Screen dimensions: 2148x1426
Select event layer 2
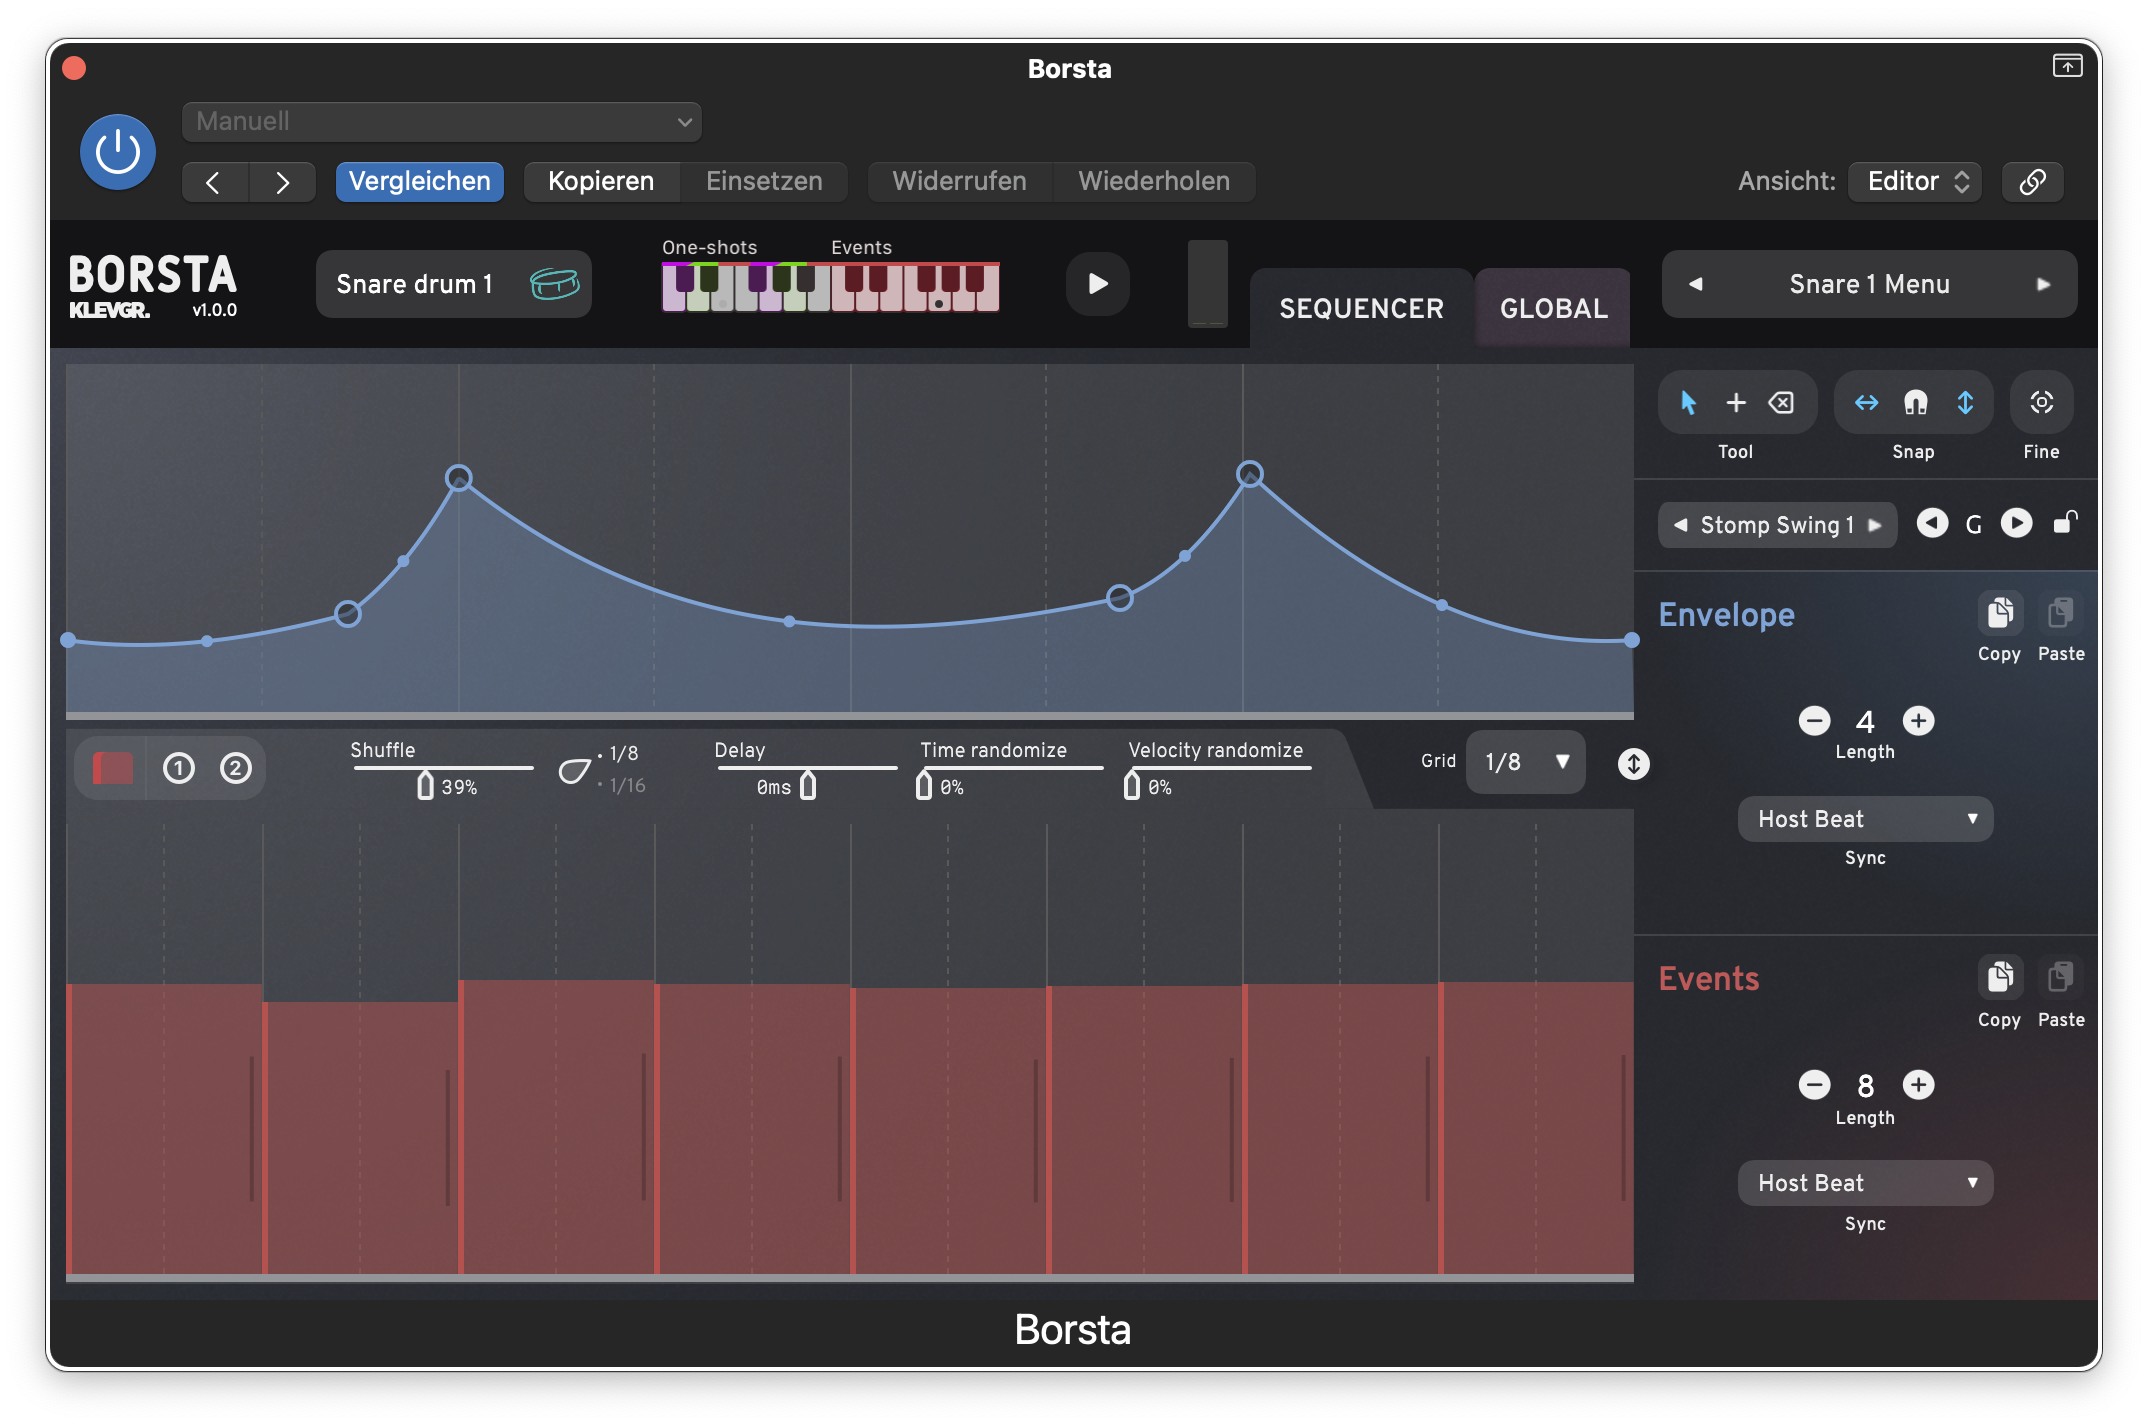click(236, 768)
